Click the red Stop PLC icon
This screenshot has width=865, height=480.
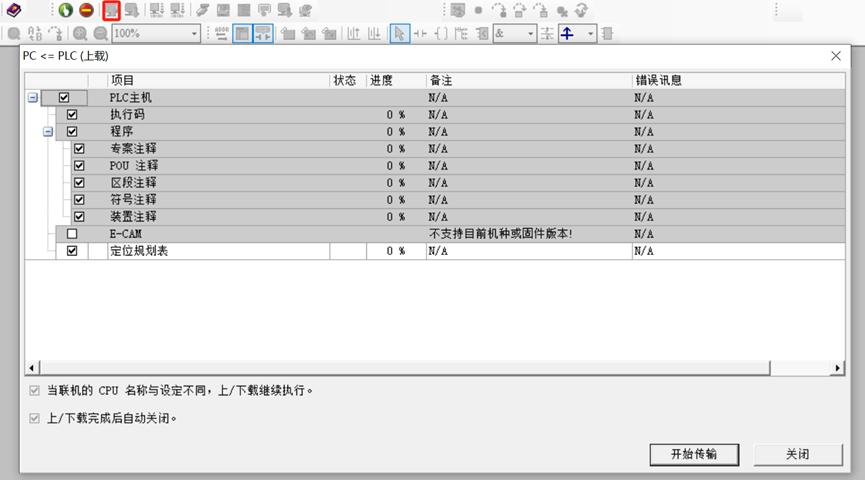[86, 10]
